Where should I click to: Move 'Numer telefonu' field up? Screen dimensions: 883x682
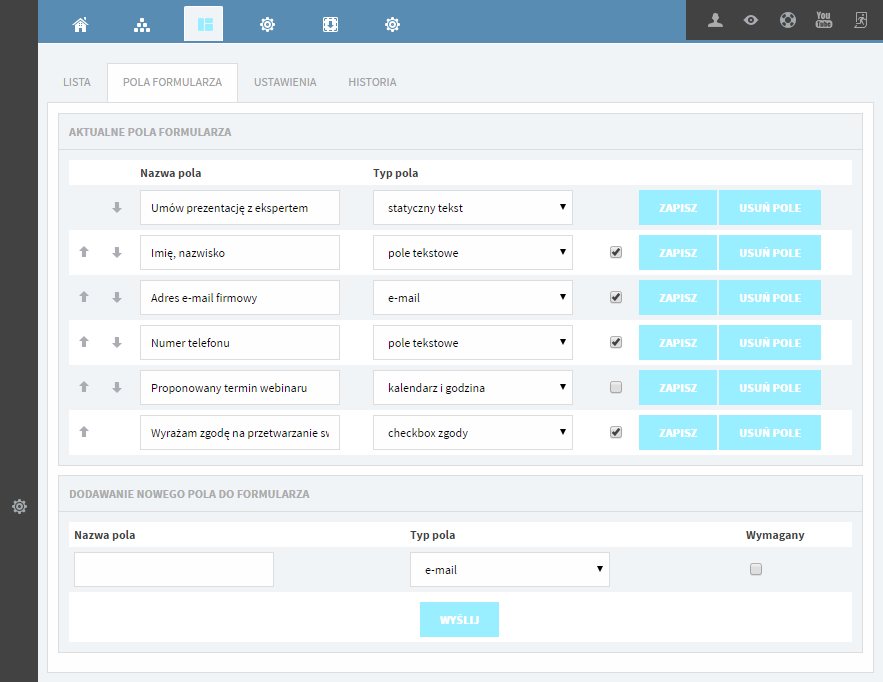point(84,342)
